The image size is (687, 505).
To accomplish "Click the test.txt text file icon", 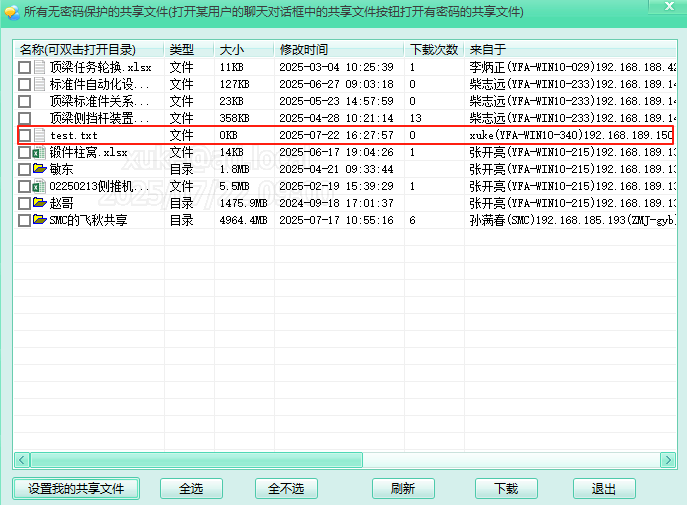I will coord(40,135).
